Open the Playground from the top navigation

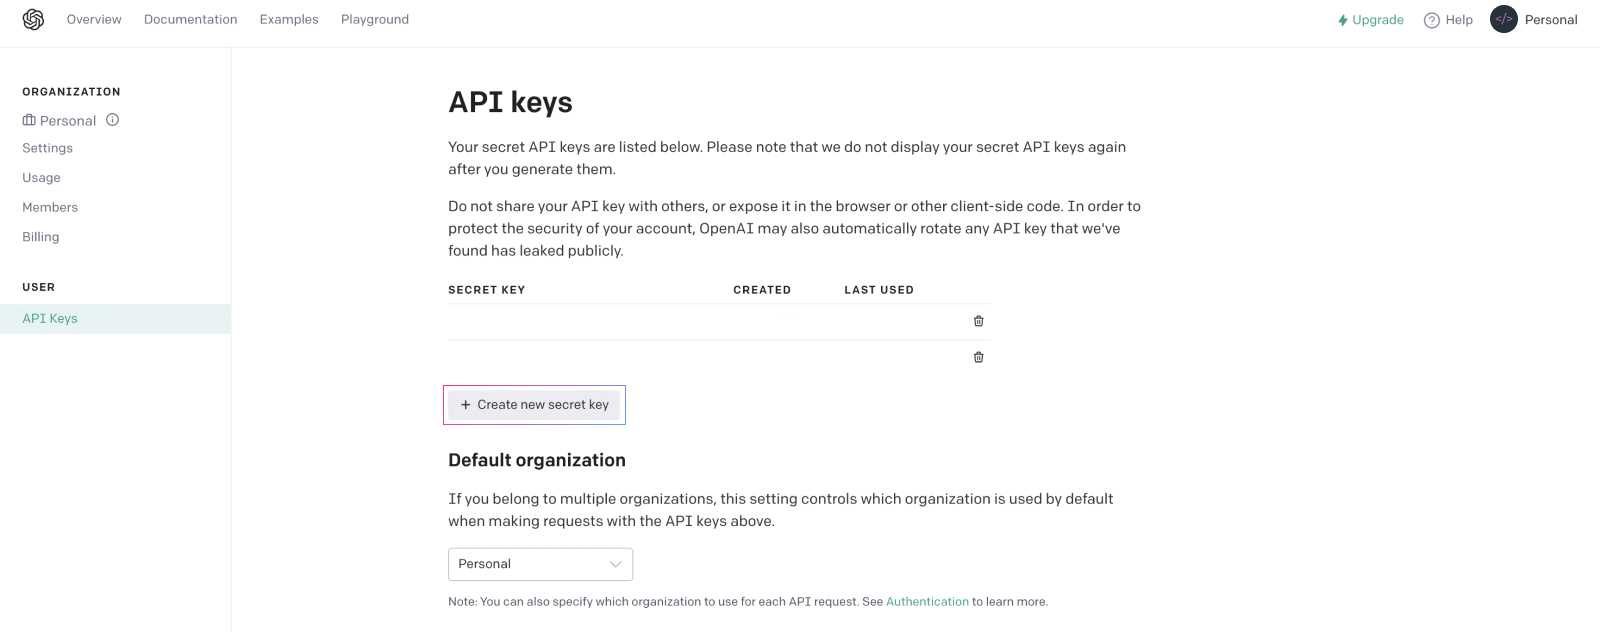tap(374, 19)
